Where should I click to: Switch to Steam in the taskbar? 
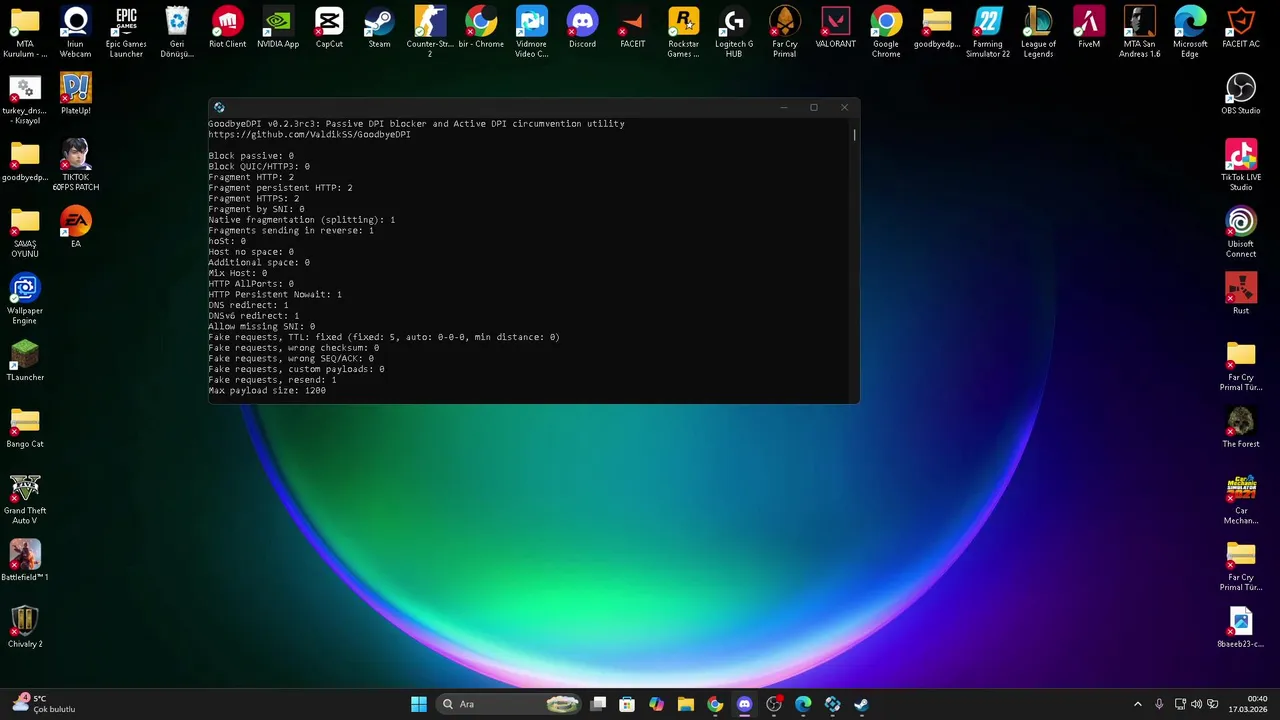pyautogui.click(x=861, y=704)
